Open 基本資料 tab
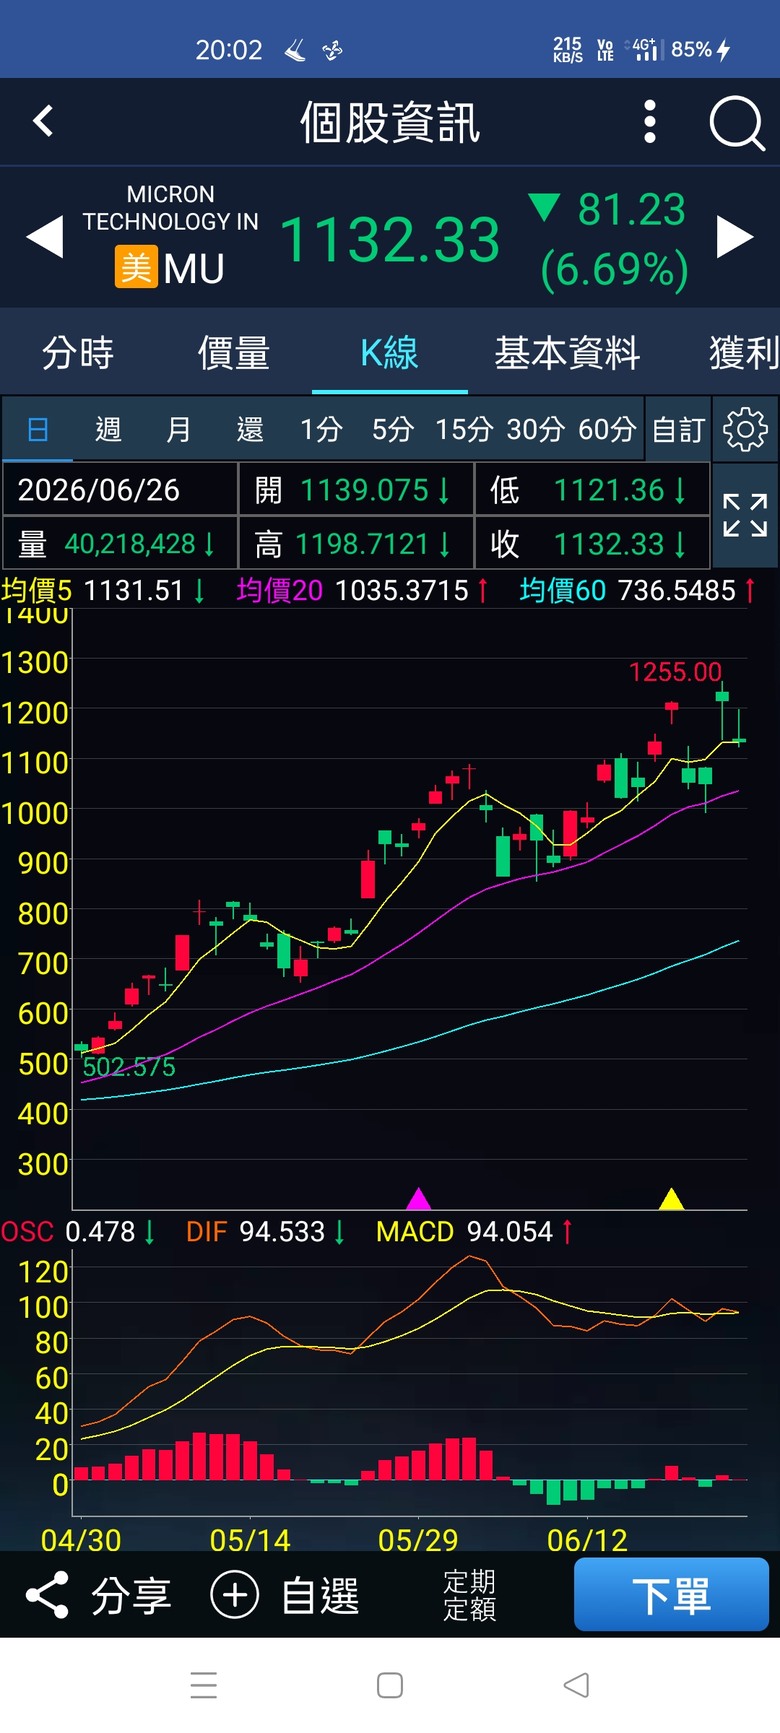 tap(567, 353)
